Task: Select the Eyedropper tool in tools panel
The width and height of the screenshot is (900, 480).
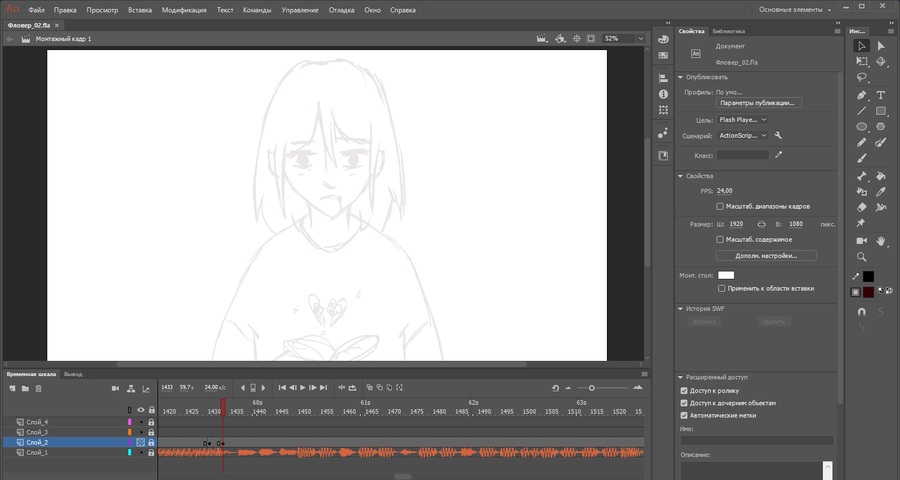Action: 880,192
